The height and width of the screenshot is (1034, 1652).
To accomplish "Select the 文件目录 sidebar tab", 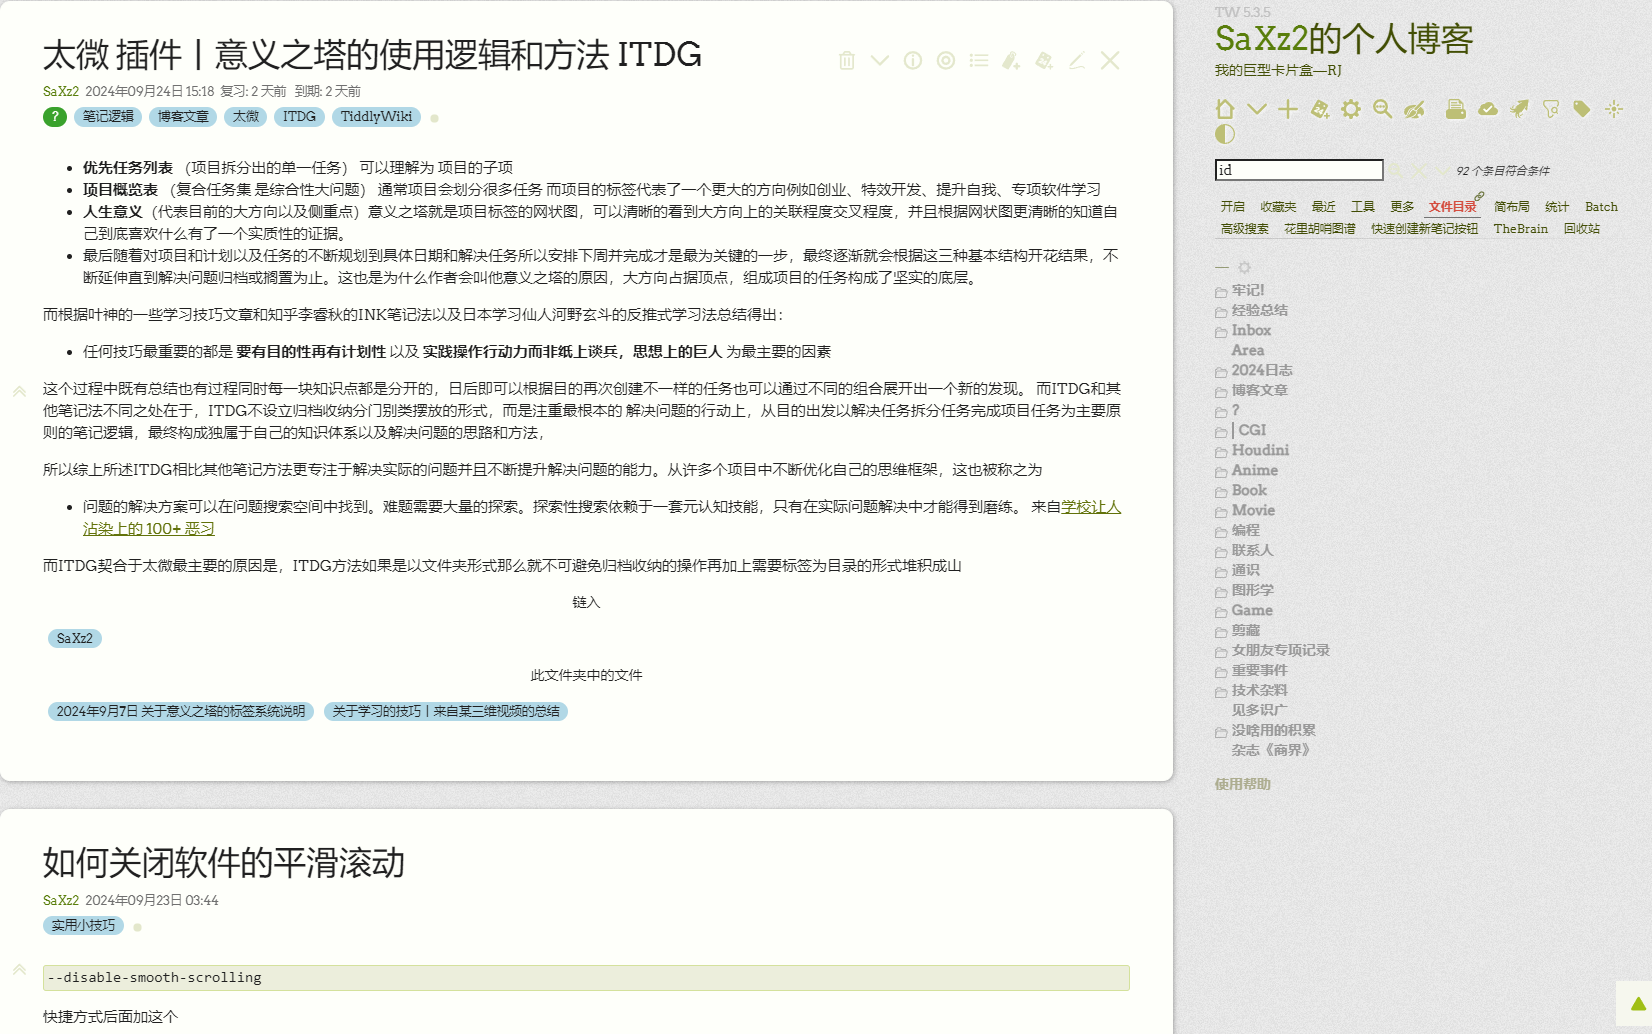I will pos(1453,207).
